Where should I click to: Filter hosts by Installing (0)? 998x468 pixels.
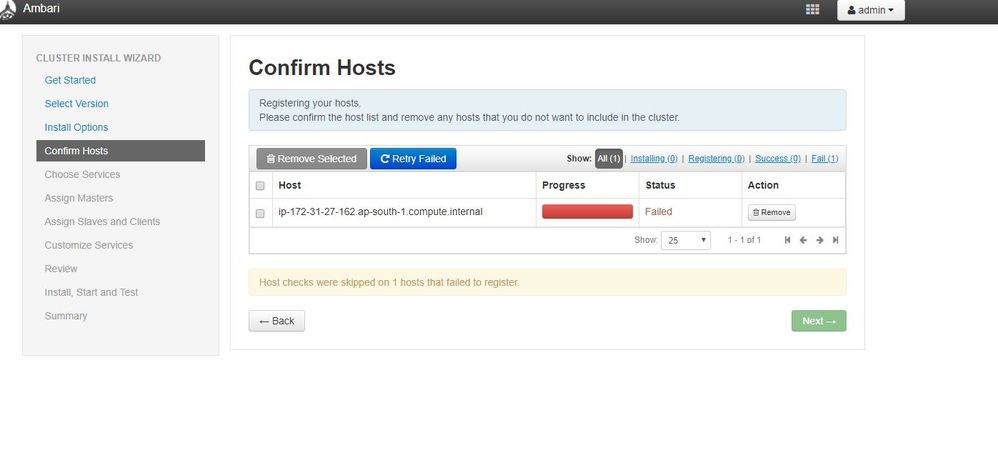coord(654,159)
